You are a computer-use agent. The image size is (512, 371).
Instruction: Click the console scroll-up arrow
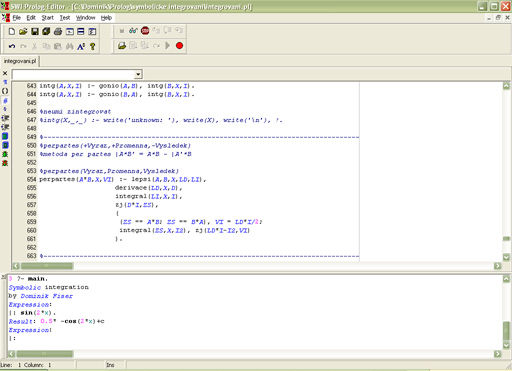pyautogui.click(x=506, y=279)
